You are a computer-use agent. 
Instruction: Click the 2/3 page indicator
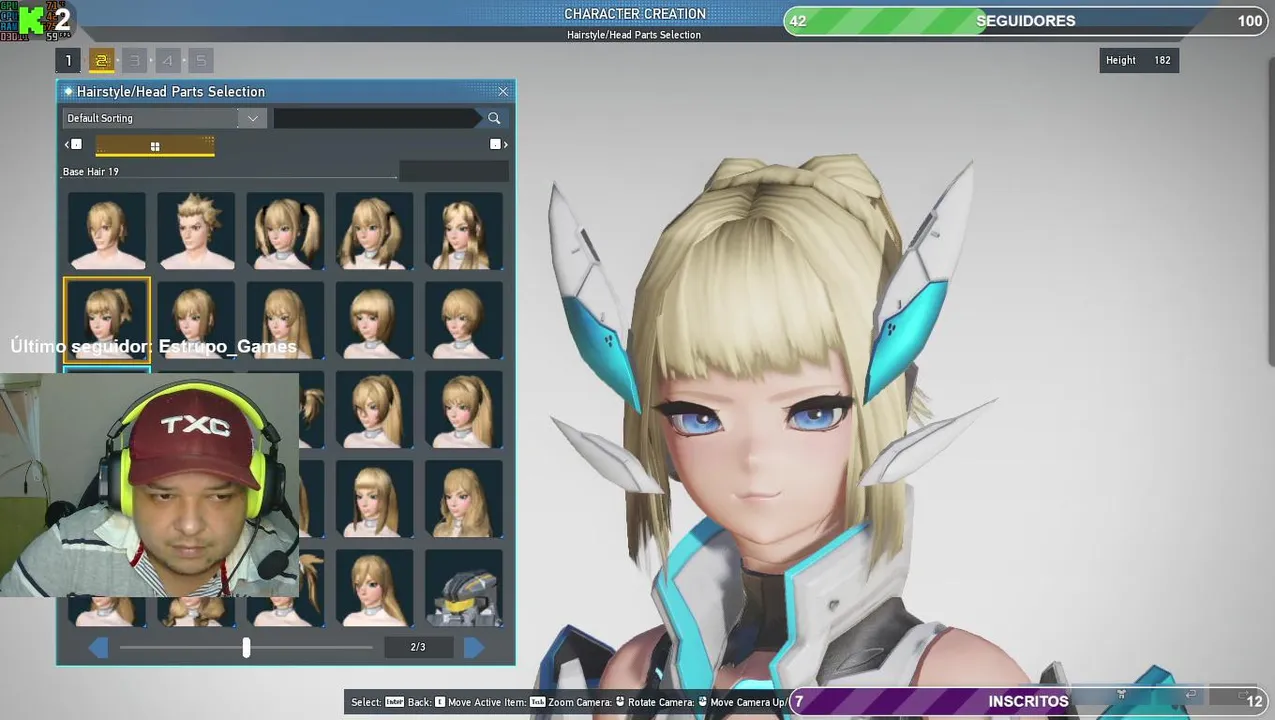(x=418, y=647)
